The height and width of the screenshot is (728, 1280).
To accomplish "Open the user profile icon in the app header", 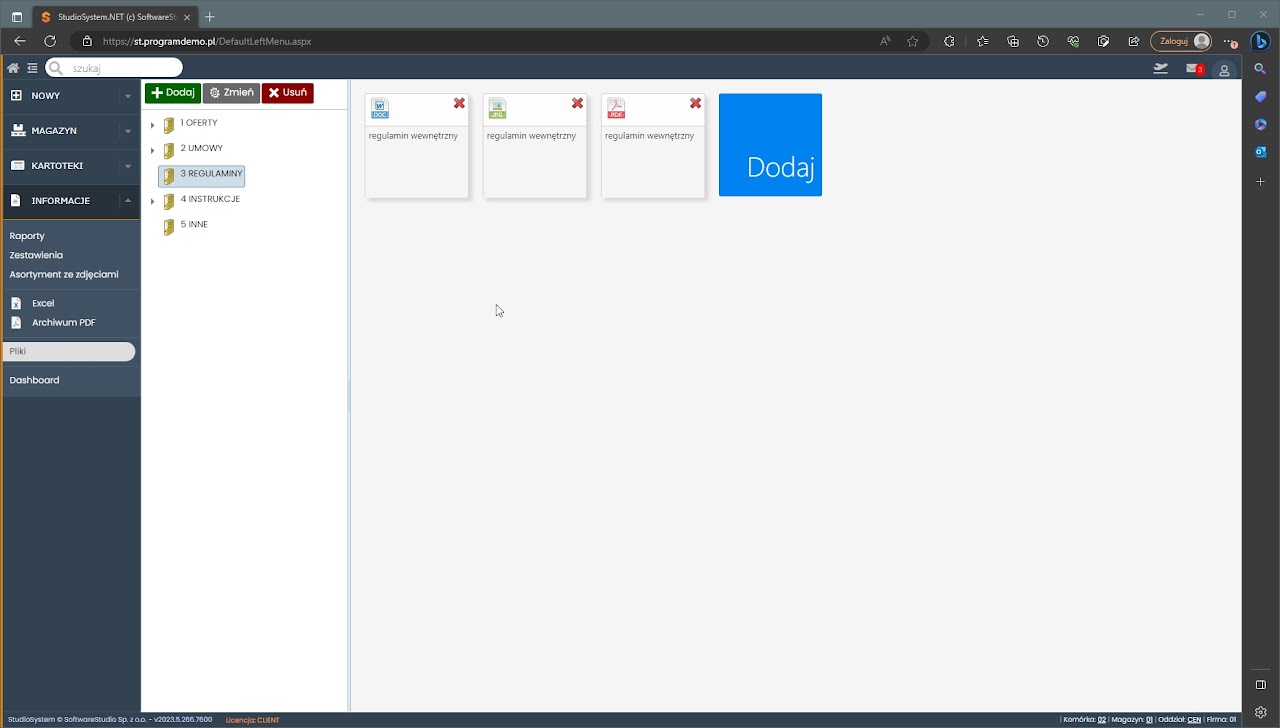I will (1224, 70).
